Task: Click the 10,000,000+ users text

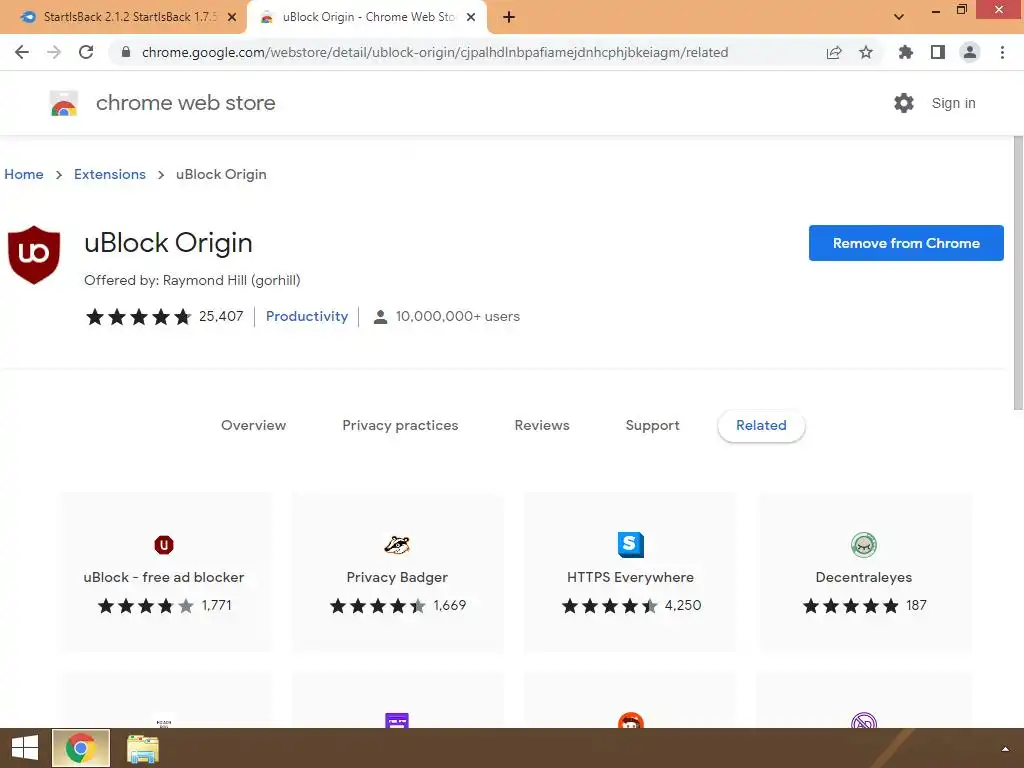Action: 458,316
